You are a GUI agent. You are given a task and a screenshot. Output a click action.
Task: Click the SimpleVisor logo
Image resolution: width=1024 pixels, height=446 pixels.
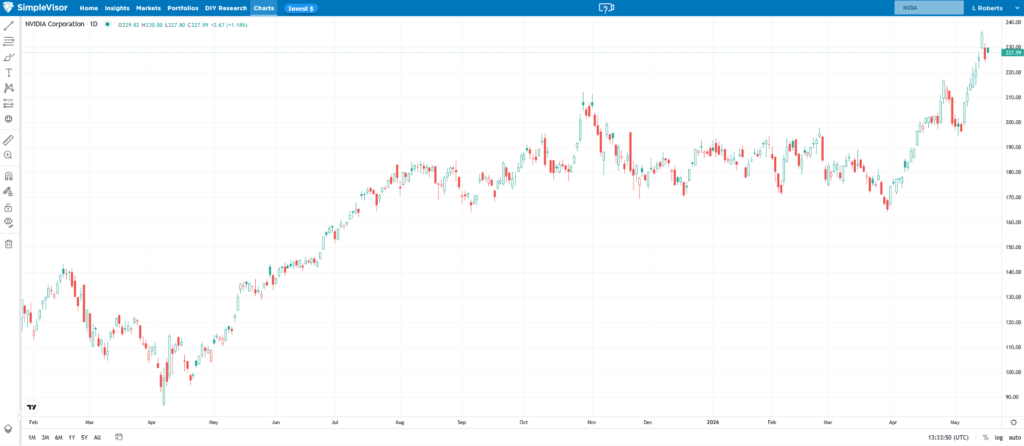36,8
